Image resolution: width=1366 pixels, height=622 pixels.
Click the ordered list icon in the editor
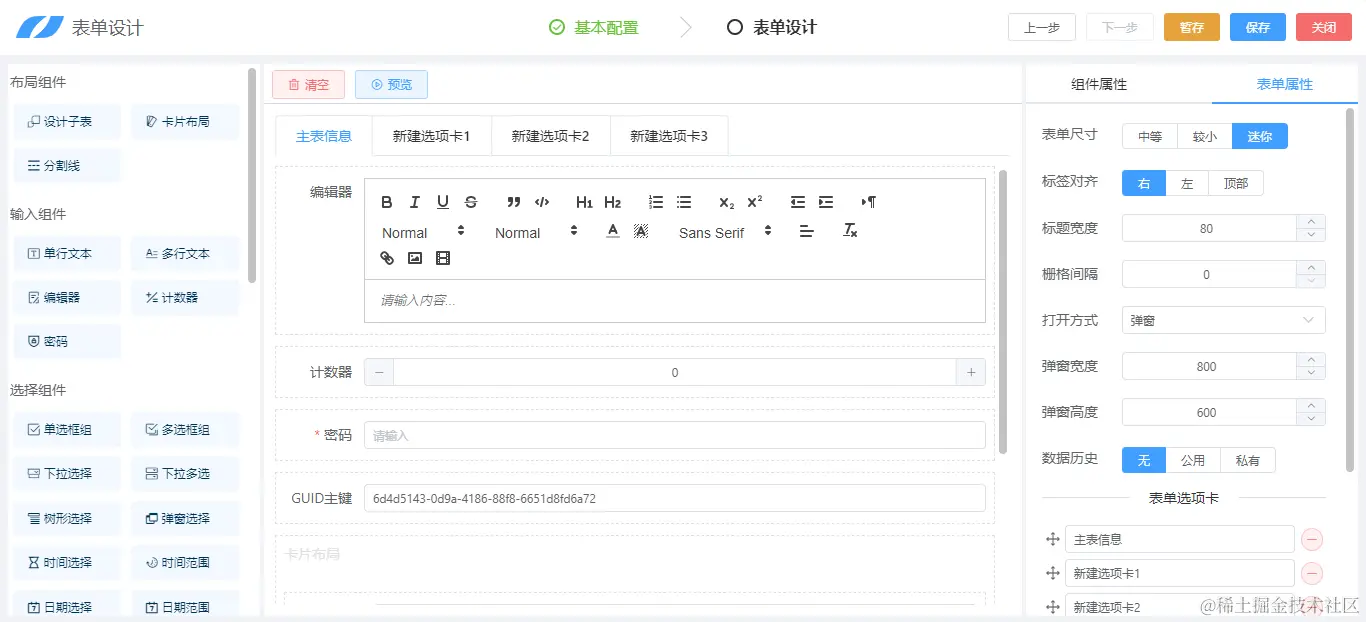(x=655, y=201)
